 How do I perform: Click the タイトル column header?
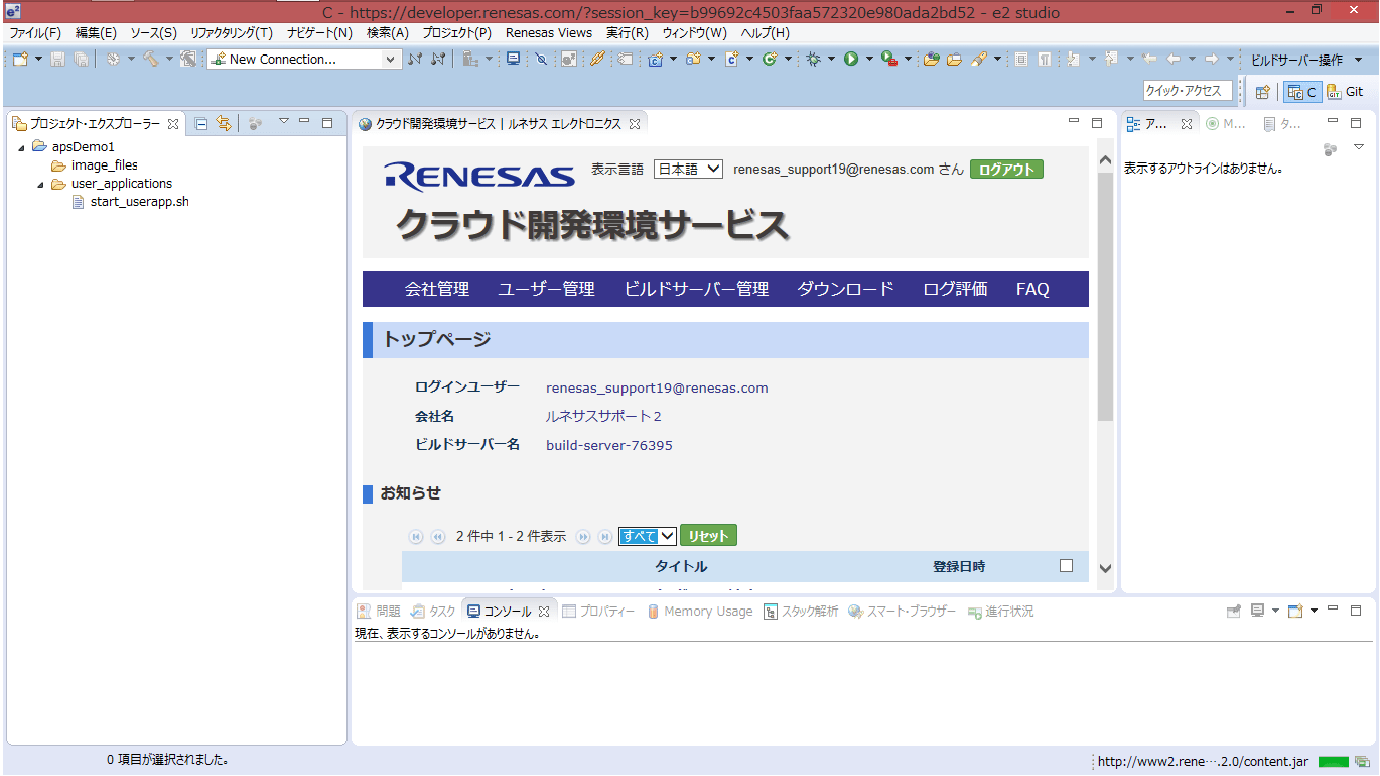point(681,567)
